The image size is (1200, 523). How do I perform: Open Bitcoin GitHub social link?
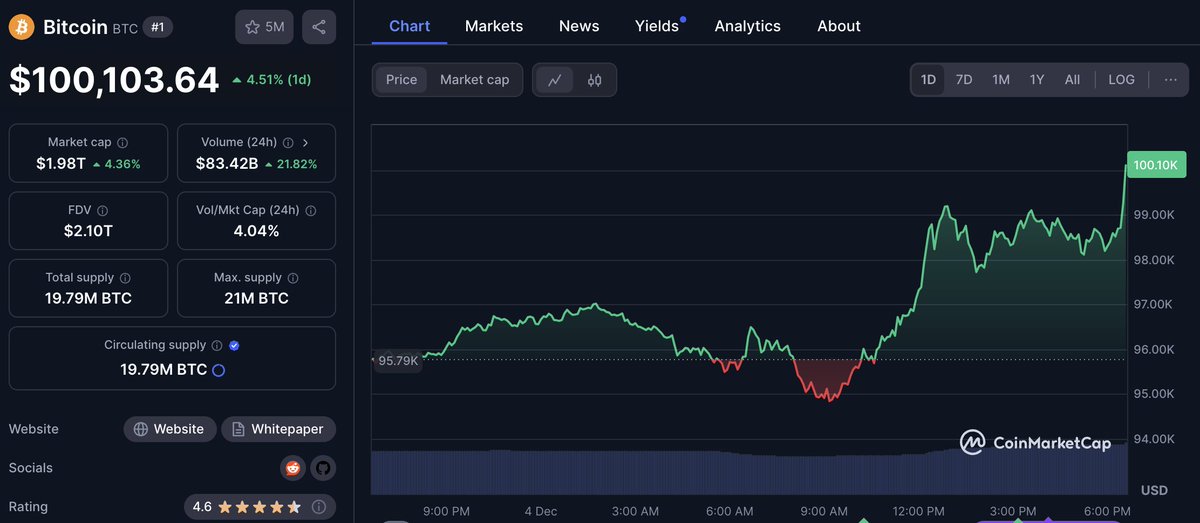pos(322,467)
